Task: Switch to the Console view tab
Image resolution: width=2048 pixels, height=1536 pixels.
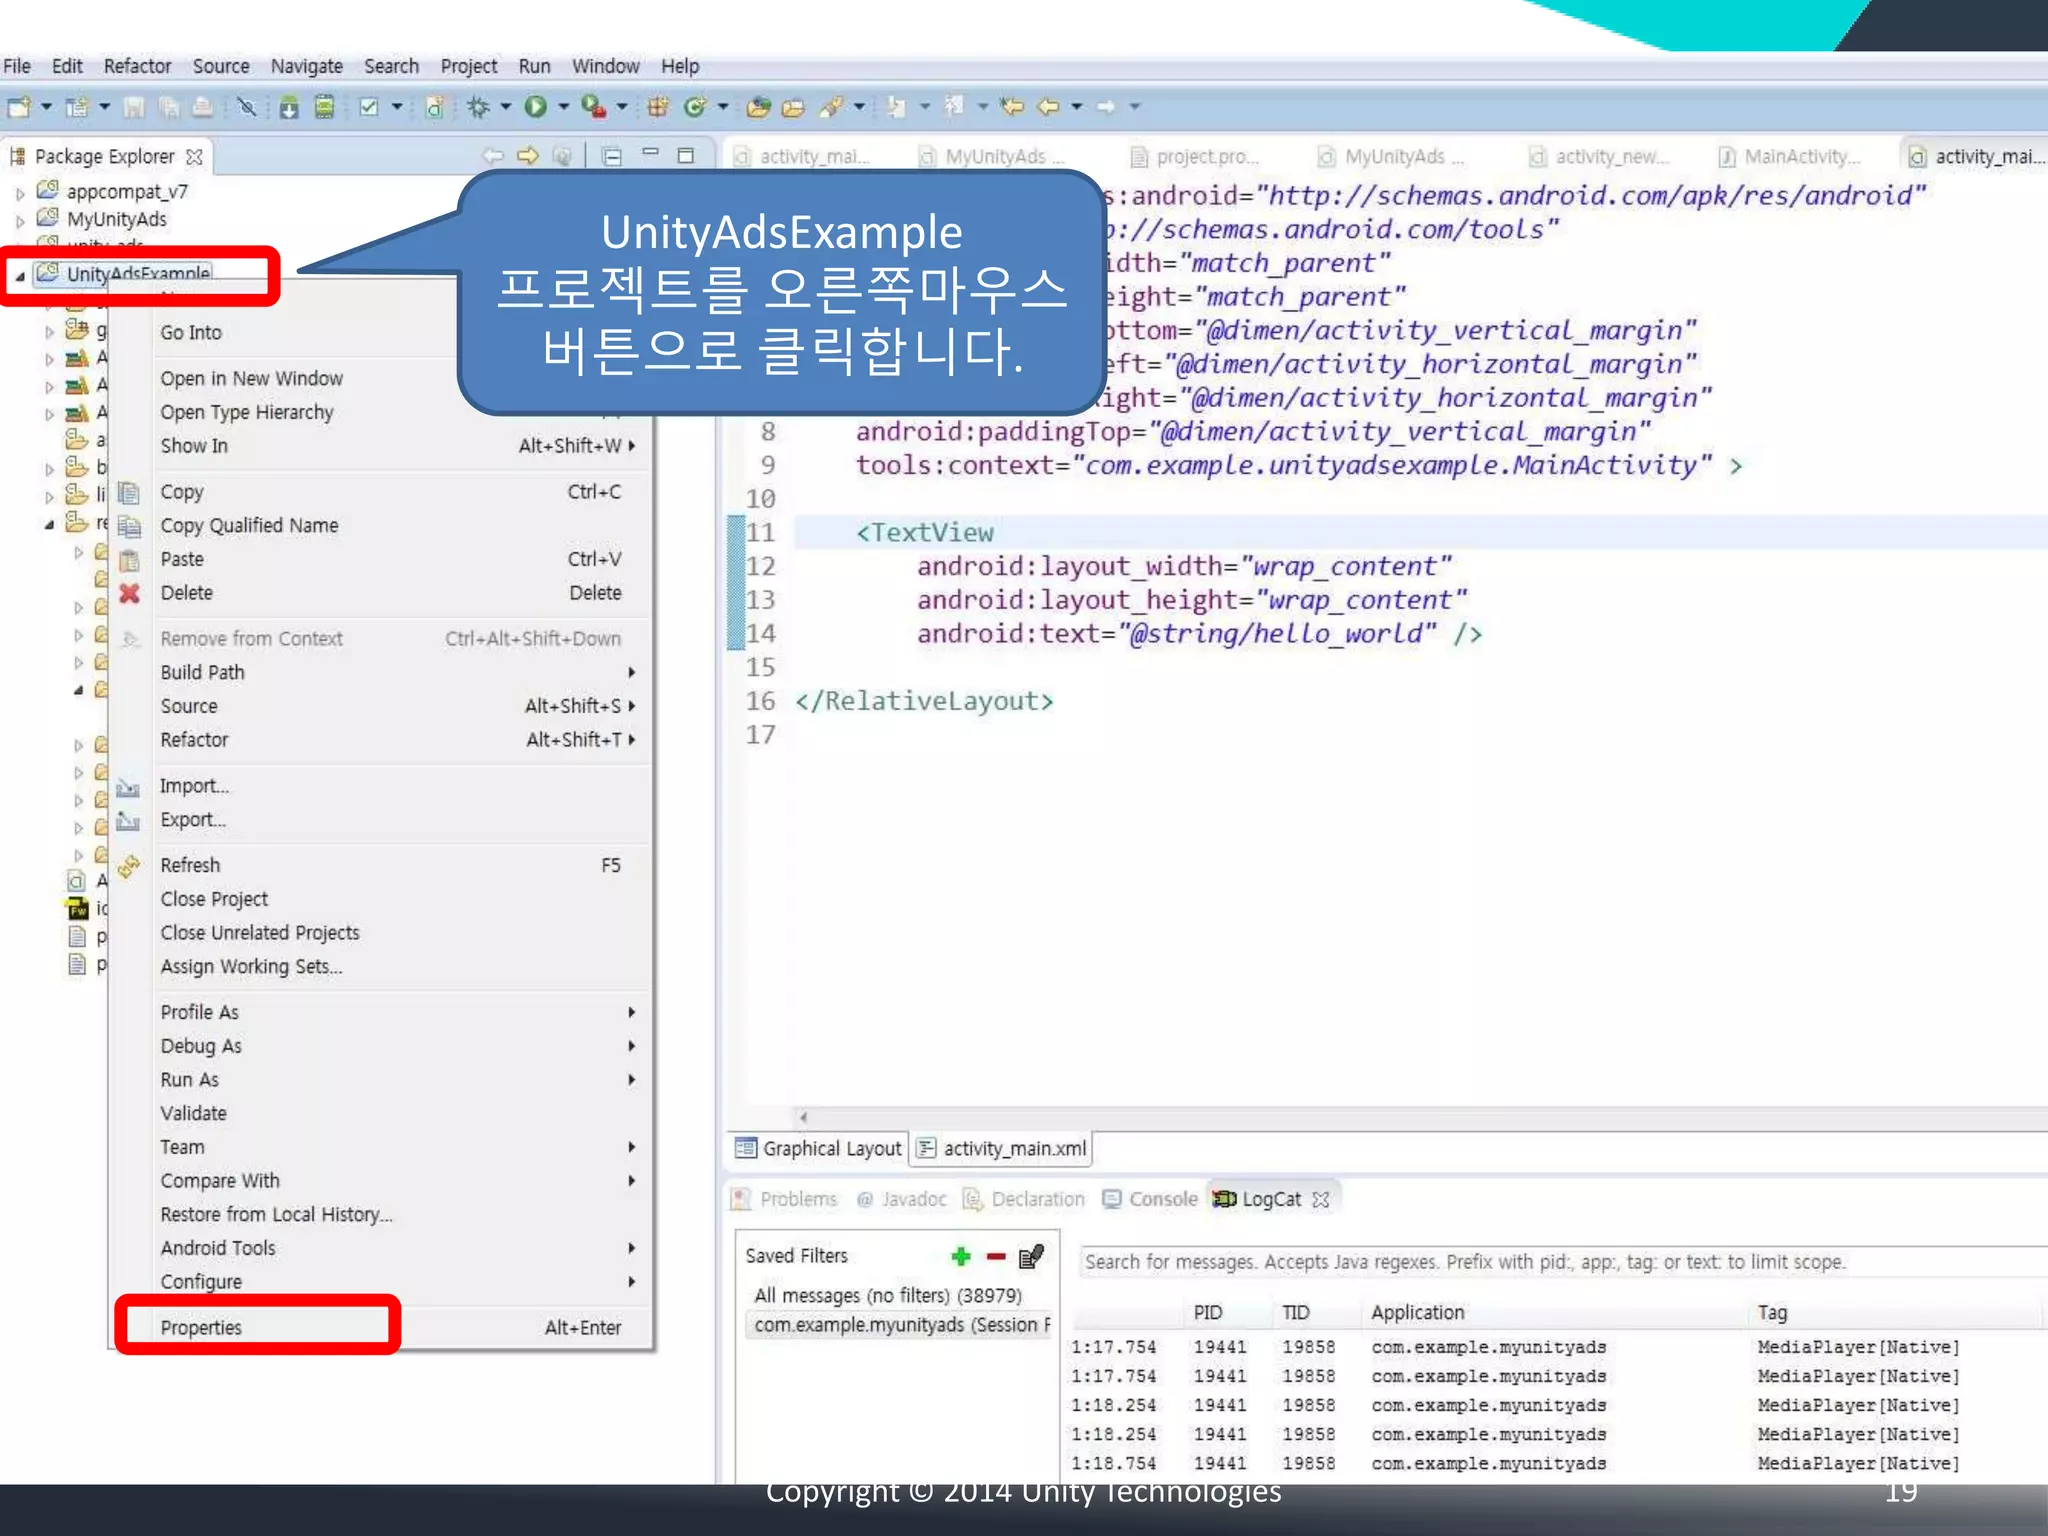Action: point(1150,1199)
